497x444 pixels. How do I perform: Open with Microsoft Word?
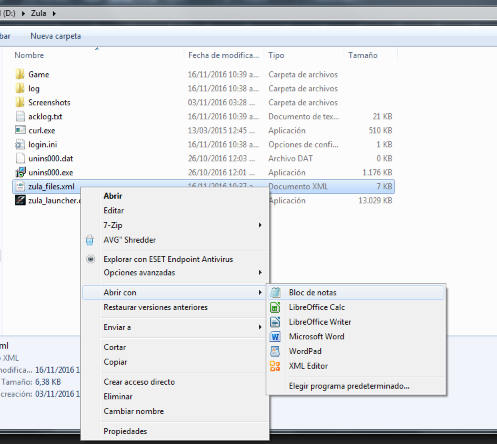click(x=356, y=337)
